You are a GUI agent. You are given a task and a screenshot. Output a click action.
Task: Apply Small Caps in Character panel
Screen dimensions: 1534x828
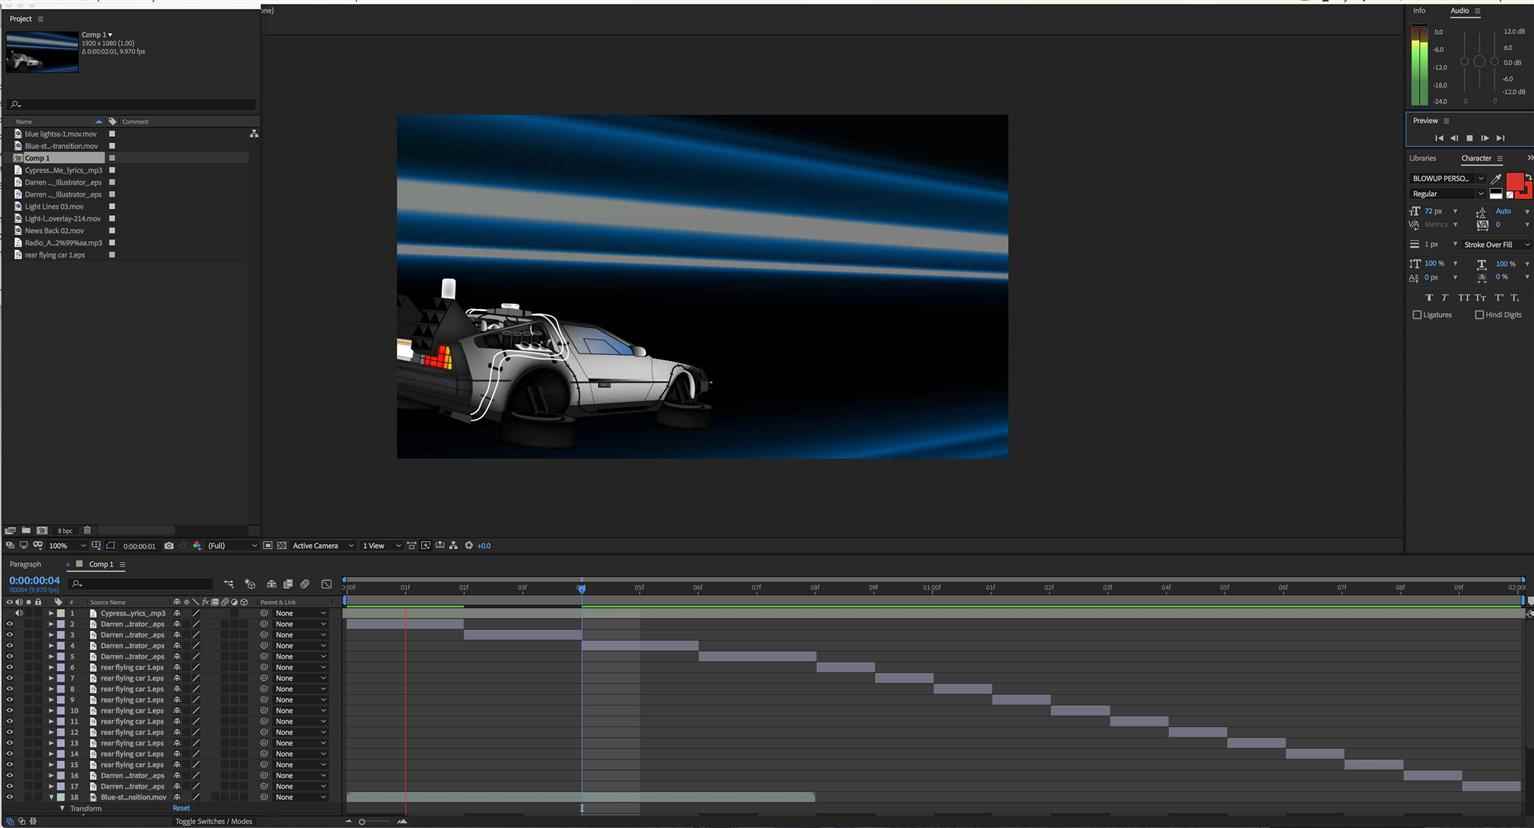click(1480, 298)
